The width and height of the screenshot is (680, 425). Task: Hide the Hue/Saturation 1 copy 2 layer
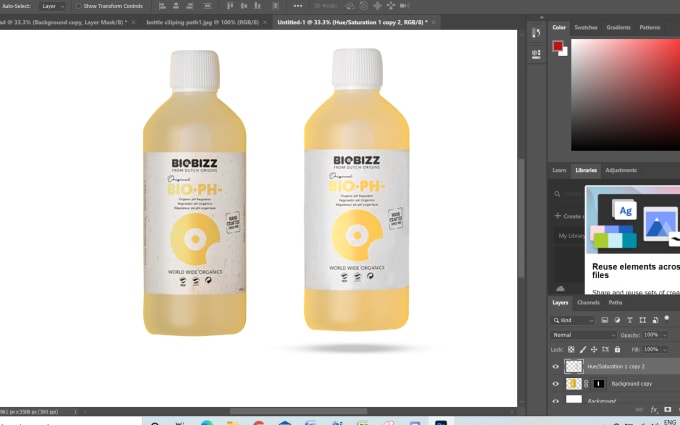point(556,366)
